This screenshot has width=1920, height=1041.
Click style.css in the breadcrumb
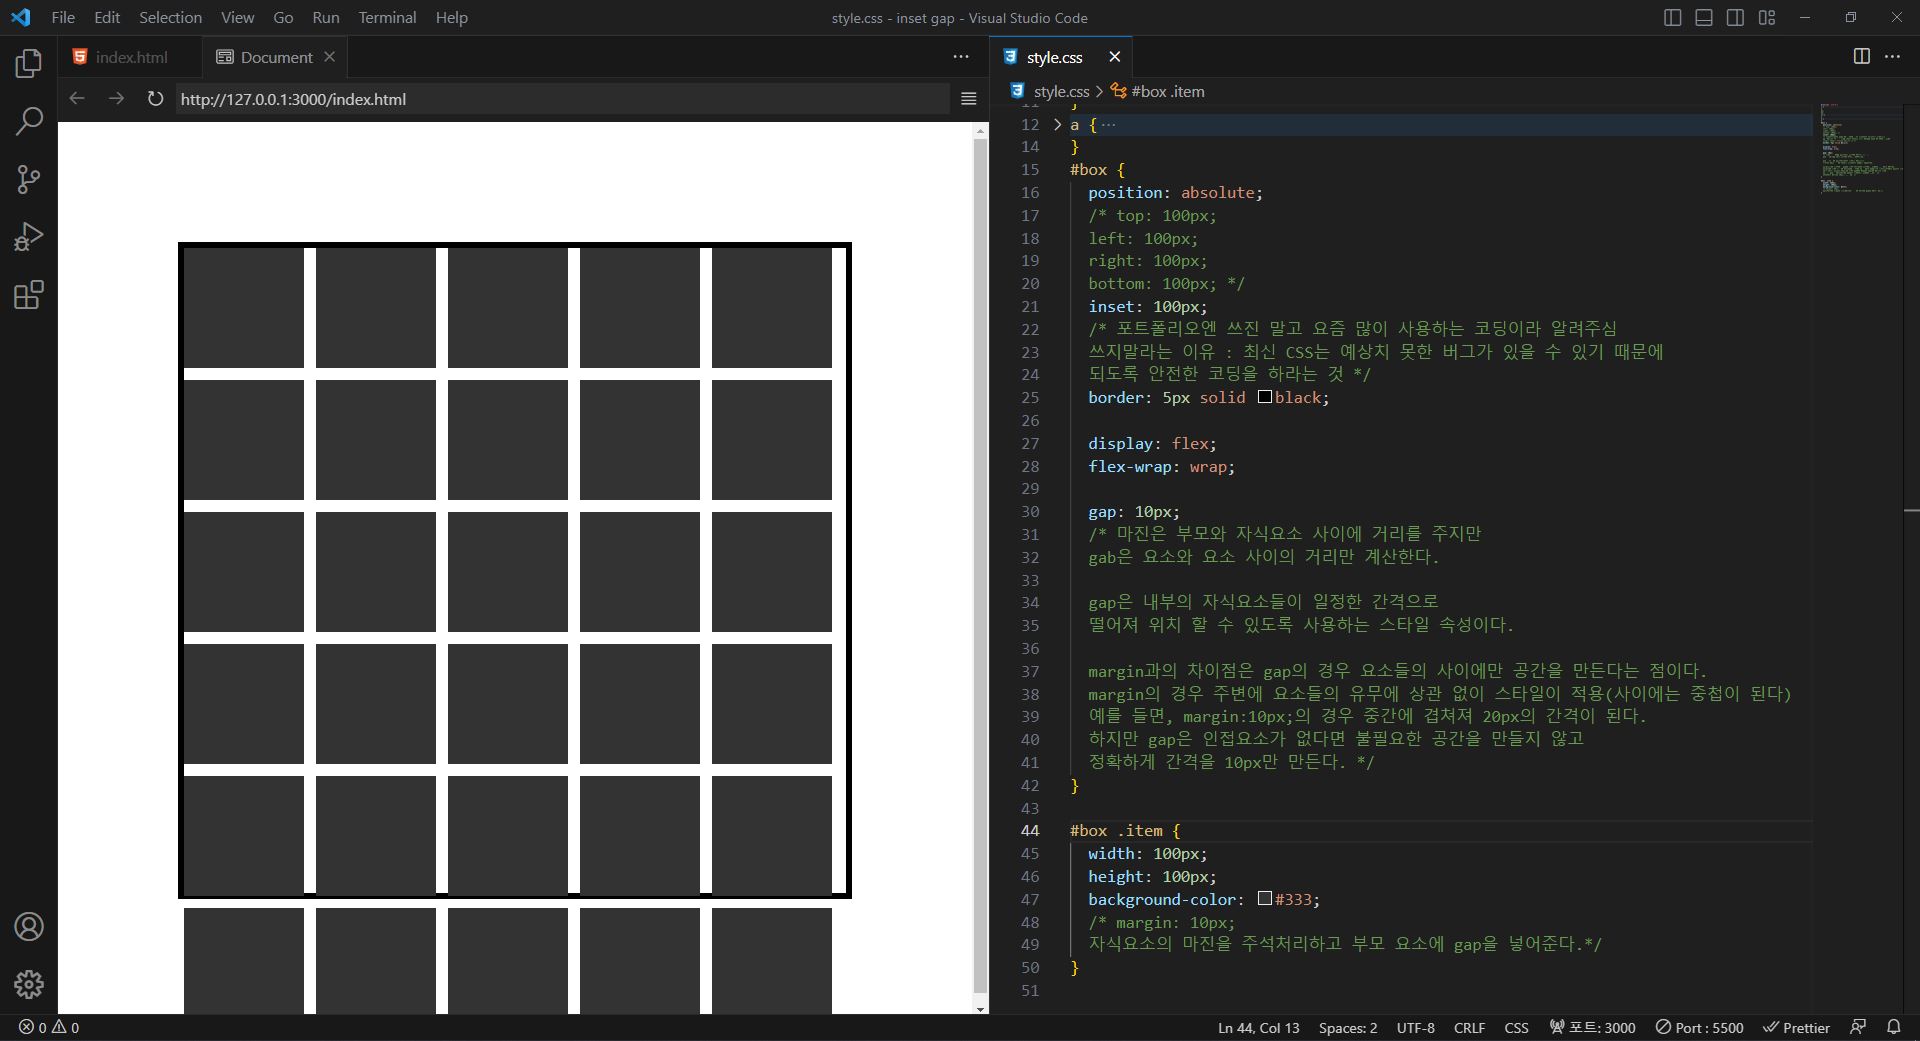(1061, 91)
